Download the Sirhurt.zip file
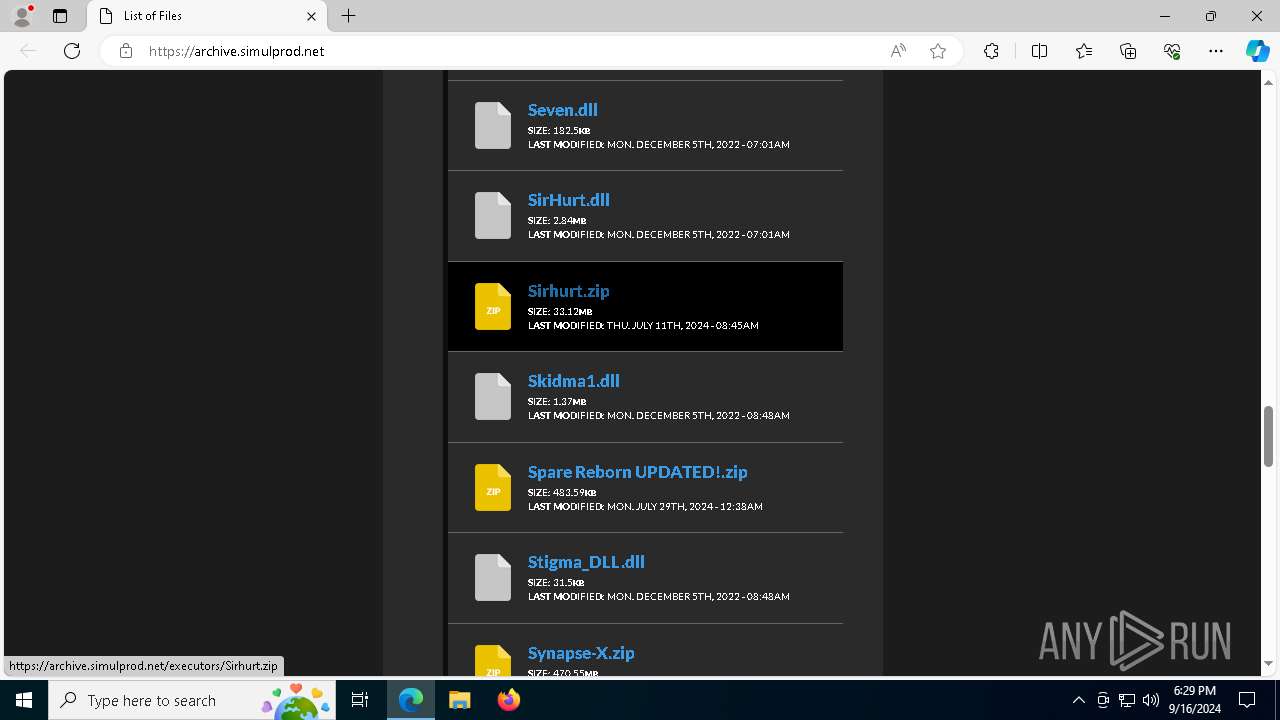Image resolution: width=1280 pixels, height=720 pixels. click(x=569, y=291)
